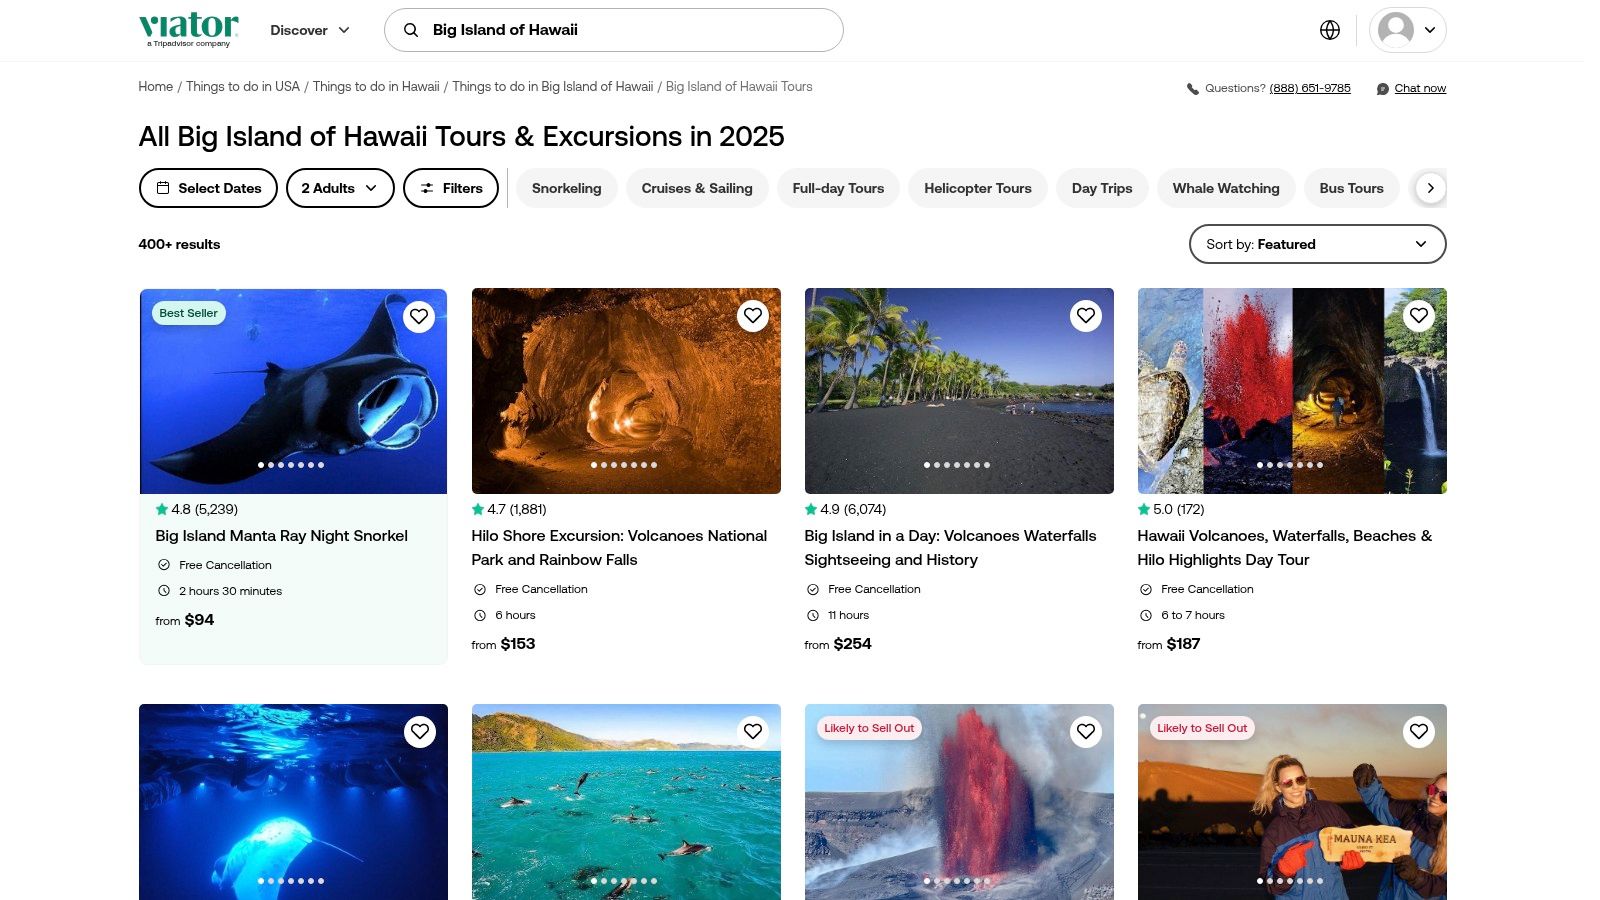Heart the Big Island in a Day tour
This screenshot has width=1600, height=900.
1085,316
